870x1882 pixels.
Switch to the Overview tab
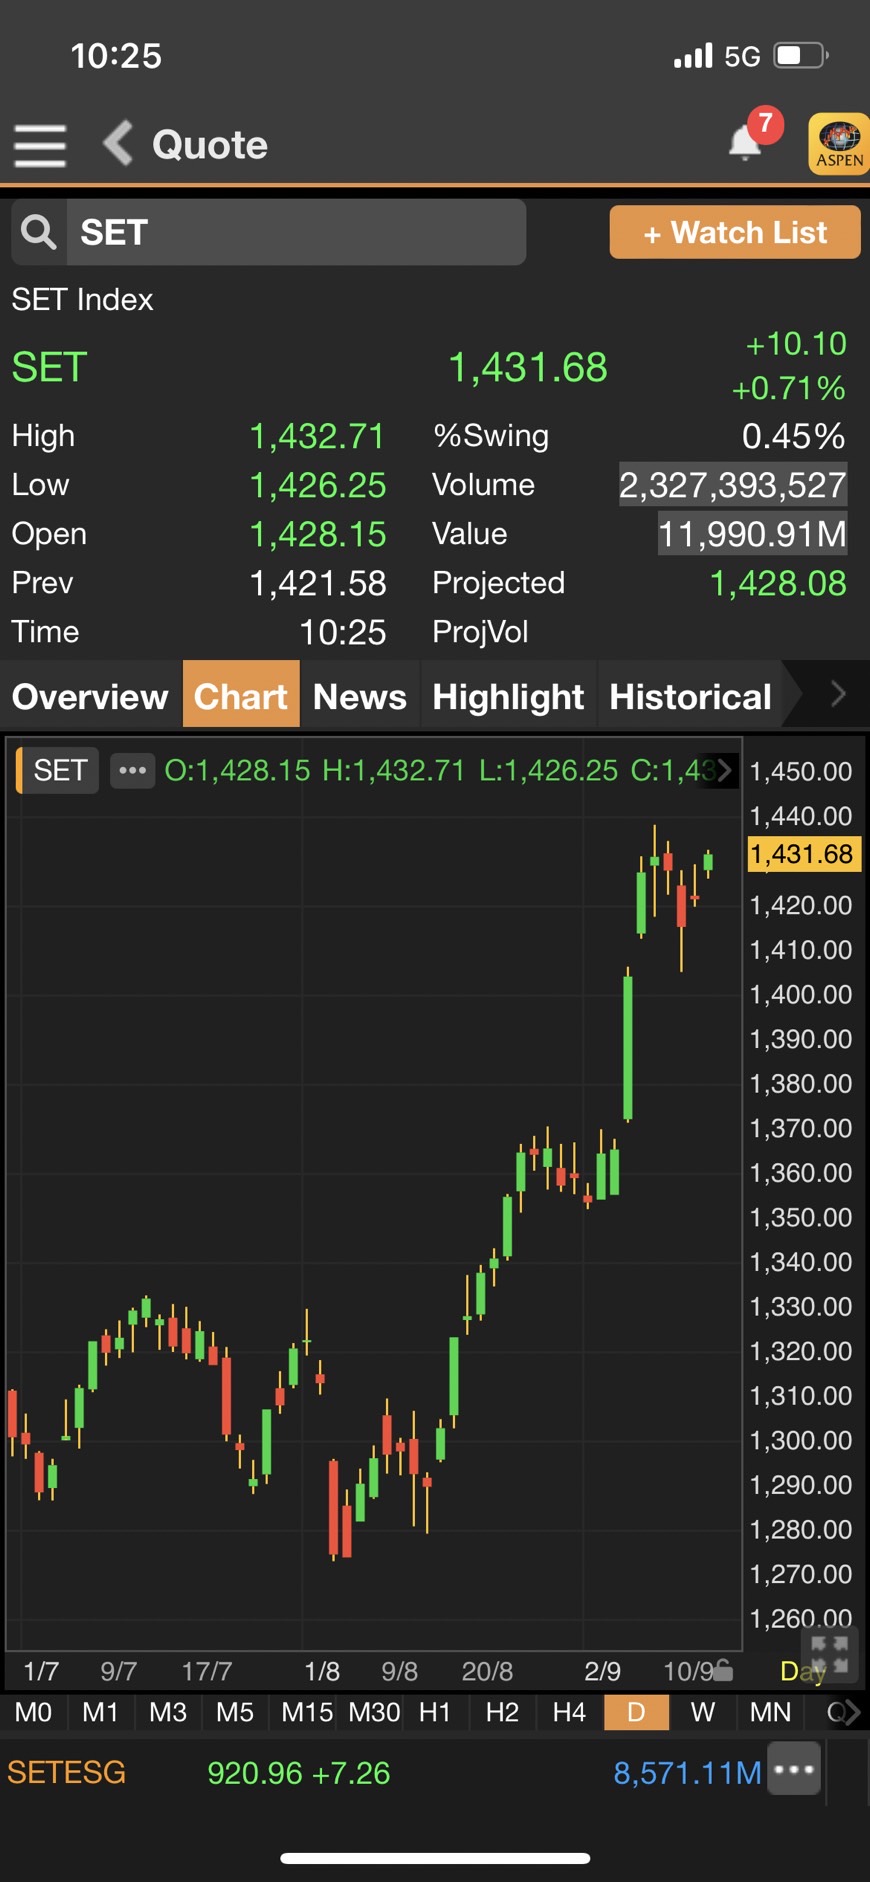pos(90,696)
